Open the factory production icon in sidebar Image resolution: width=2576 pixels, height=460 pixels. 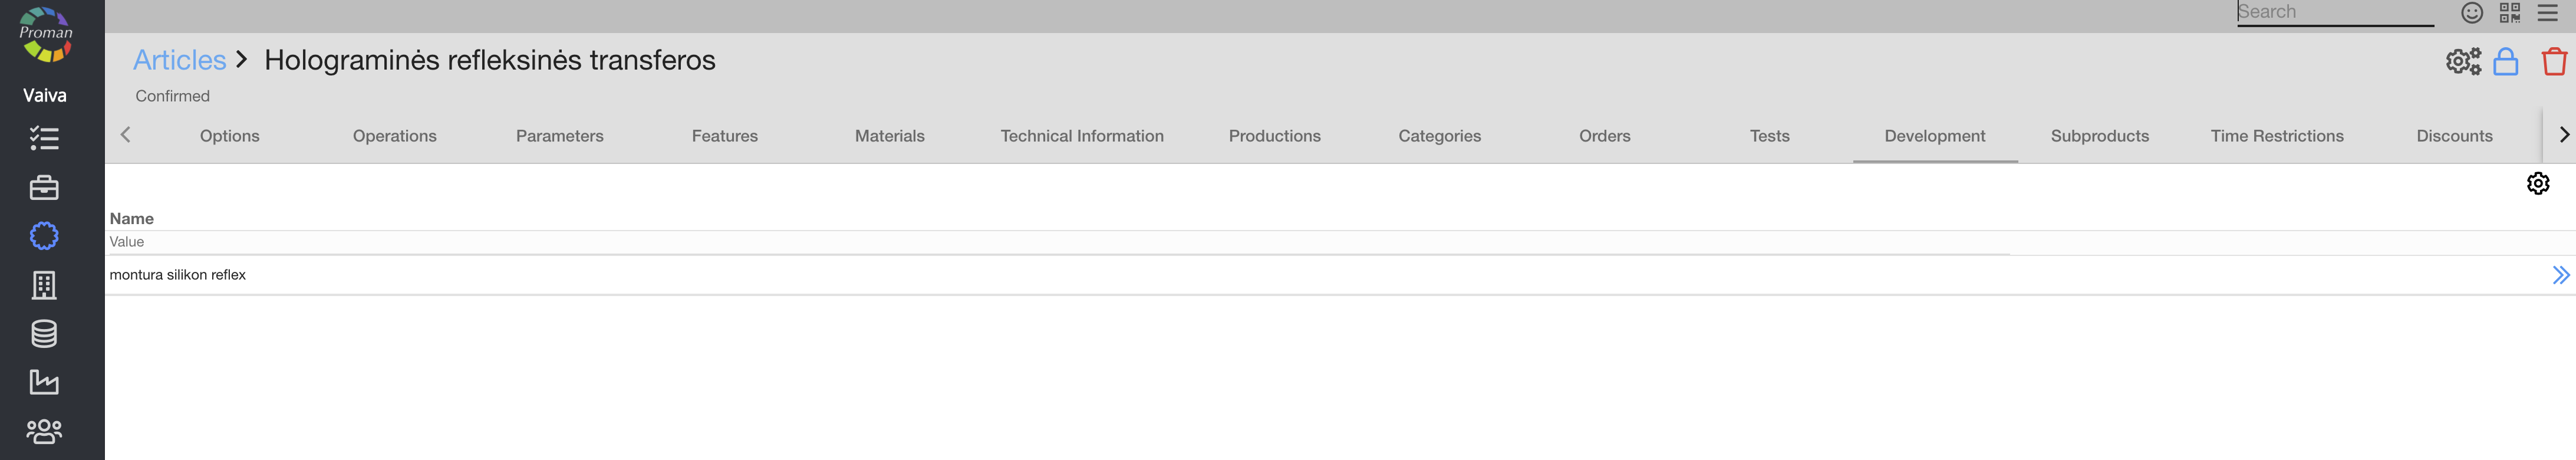pos(44,382)
